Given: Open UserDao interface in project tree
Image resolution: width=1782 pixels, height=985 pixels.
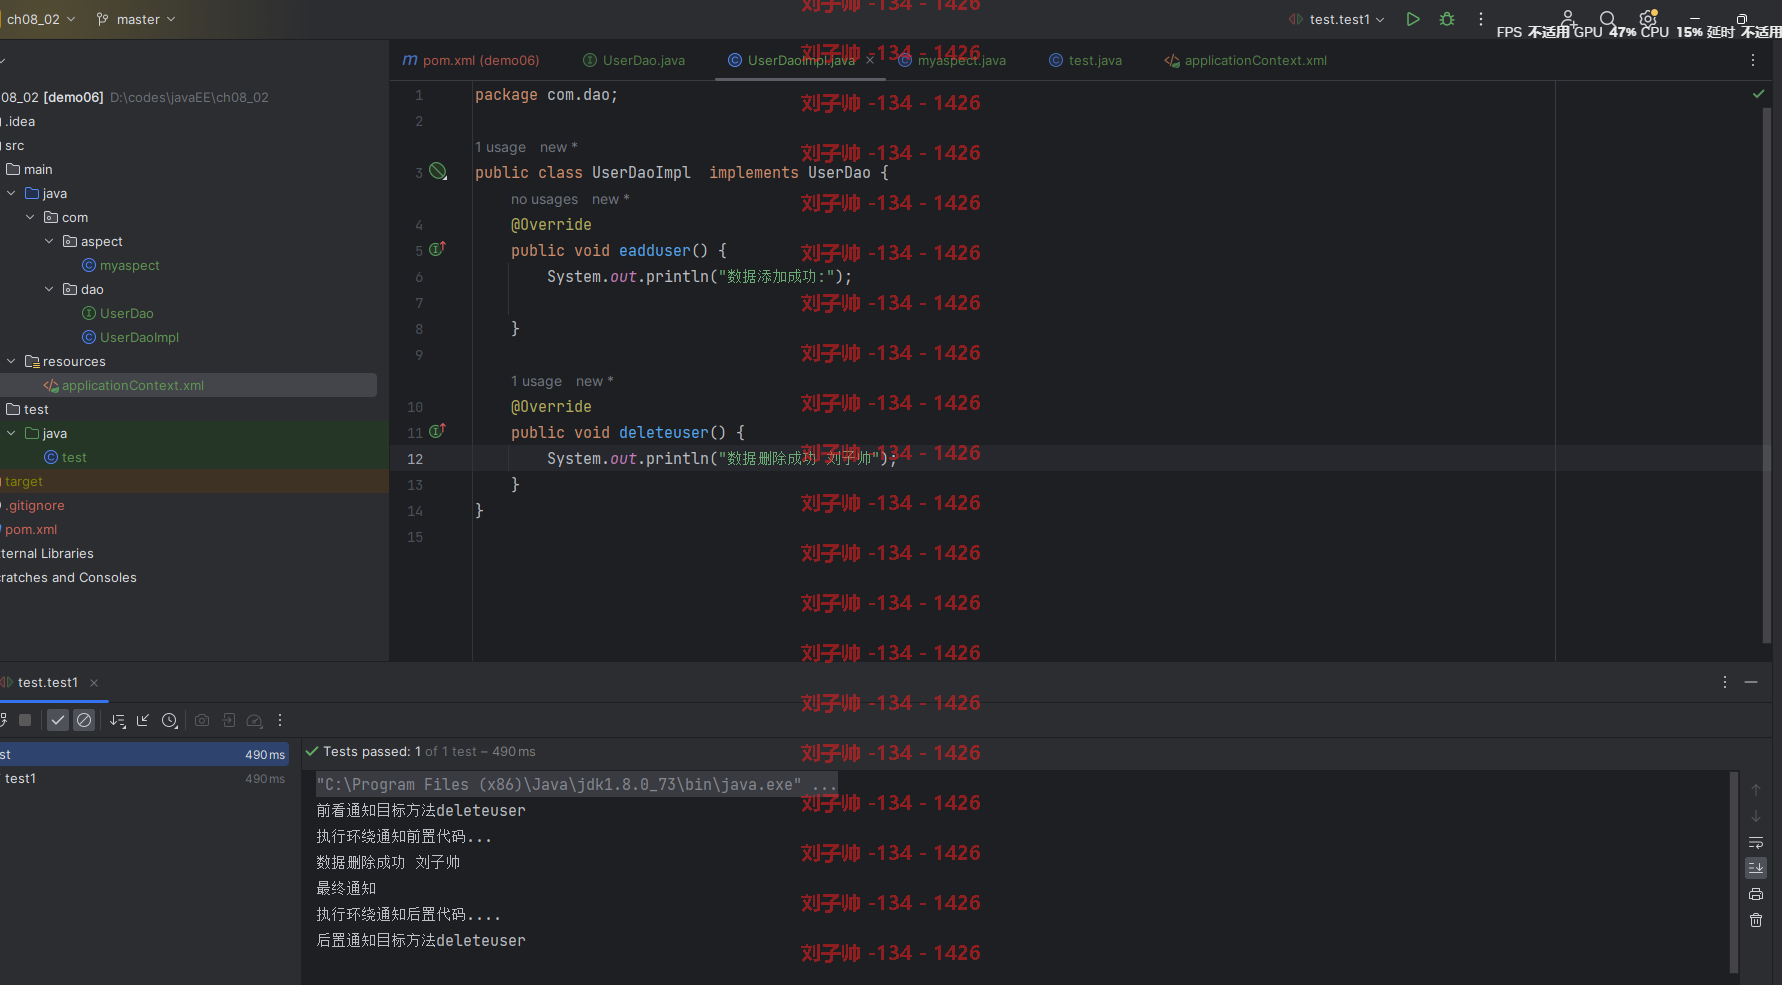Looking at the screenshot, I should (126, 313).
